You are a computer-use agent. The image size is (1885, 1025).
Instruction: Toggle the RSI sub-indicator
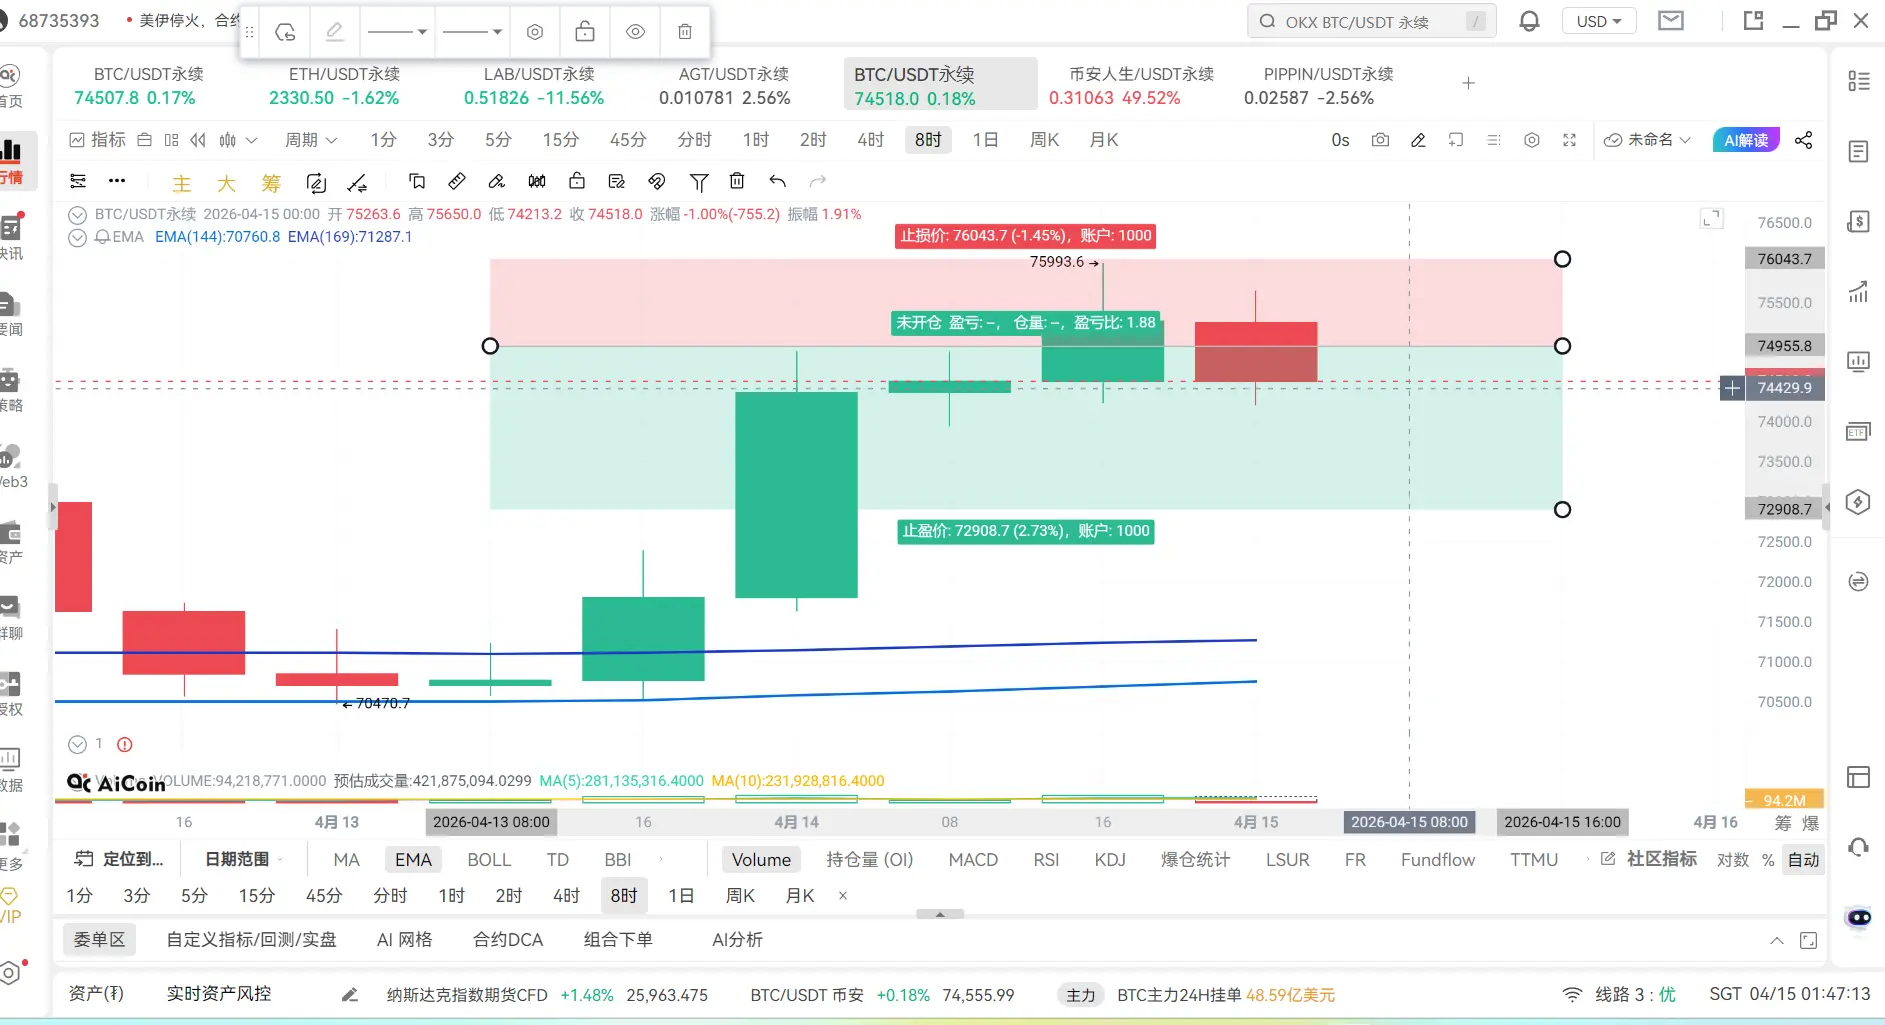[x=1046, y=860]
